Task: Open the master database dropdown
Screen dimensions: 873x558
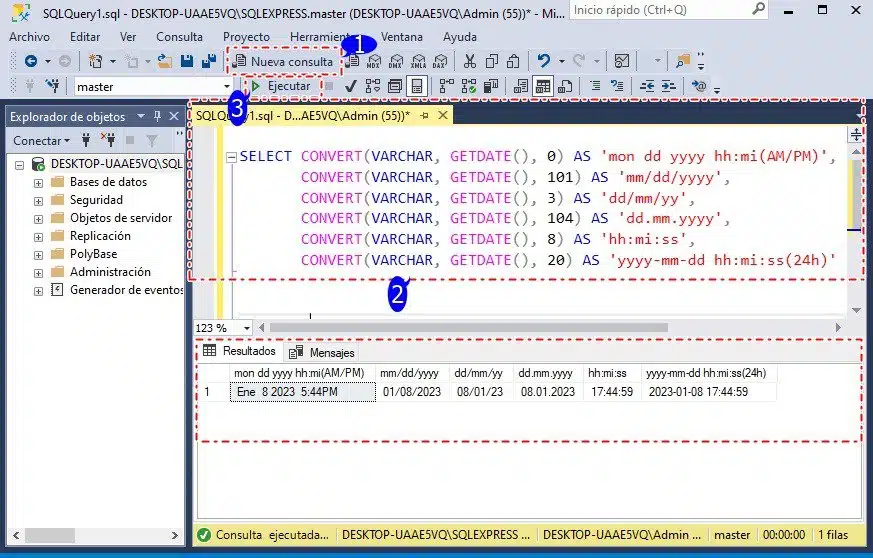Action: click(x=227, y=87)
